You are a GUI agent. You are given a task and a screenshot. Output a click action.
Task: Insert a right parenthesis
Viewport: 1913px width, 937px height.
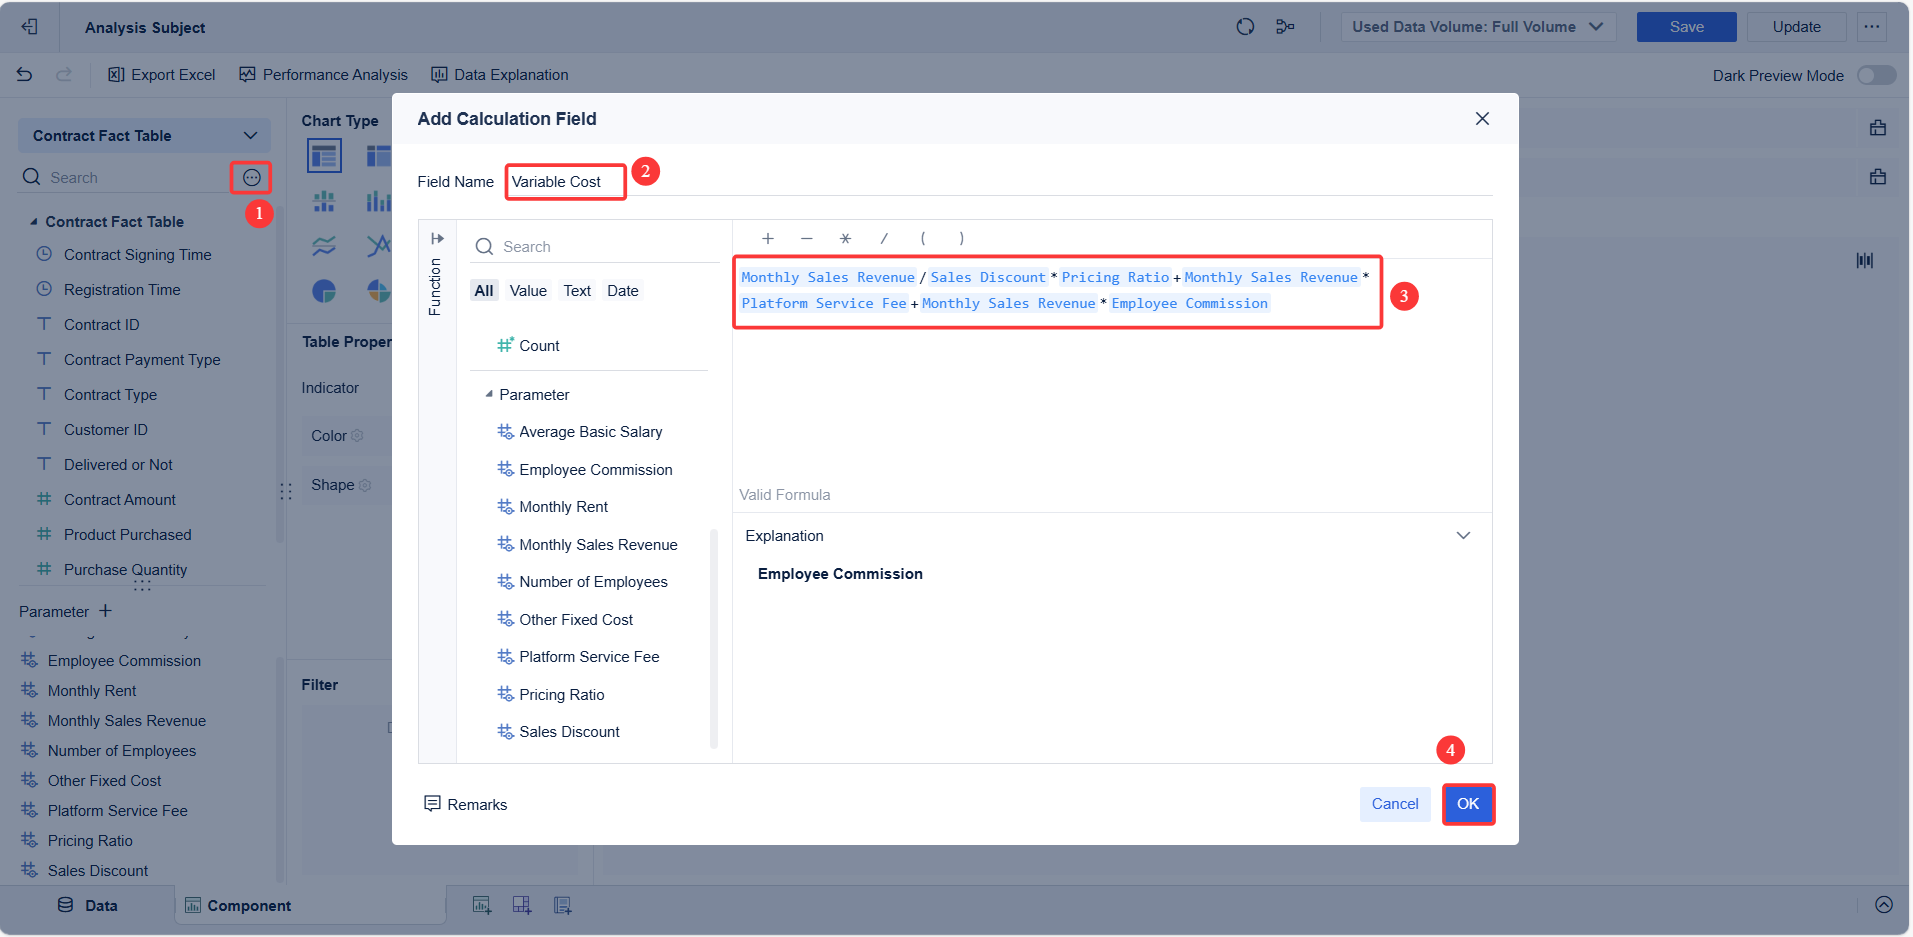pyautogui.click(x=962, y=239)
